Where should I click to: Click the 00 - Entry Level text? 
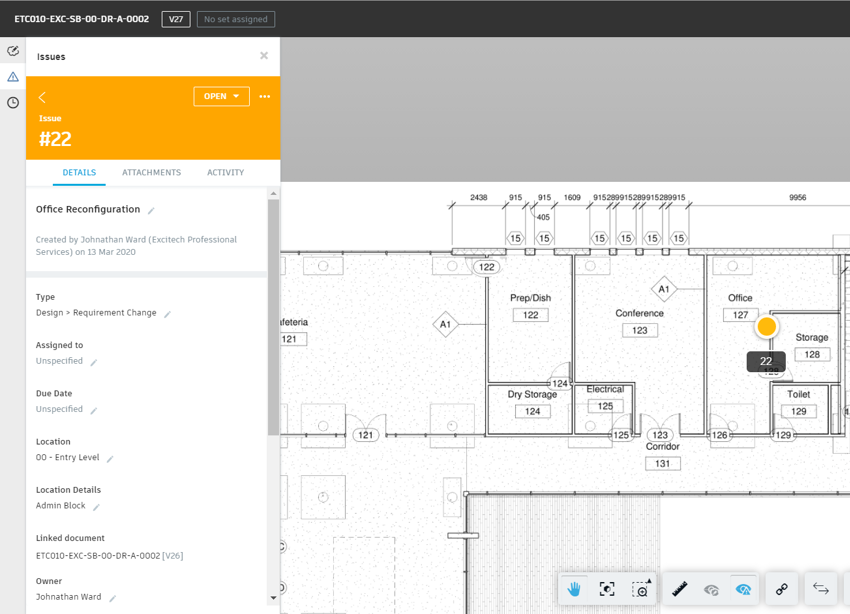coord(67,457)
